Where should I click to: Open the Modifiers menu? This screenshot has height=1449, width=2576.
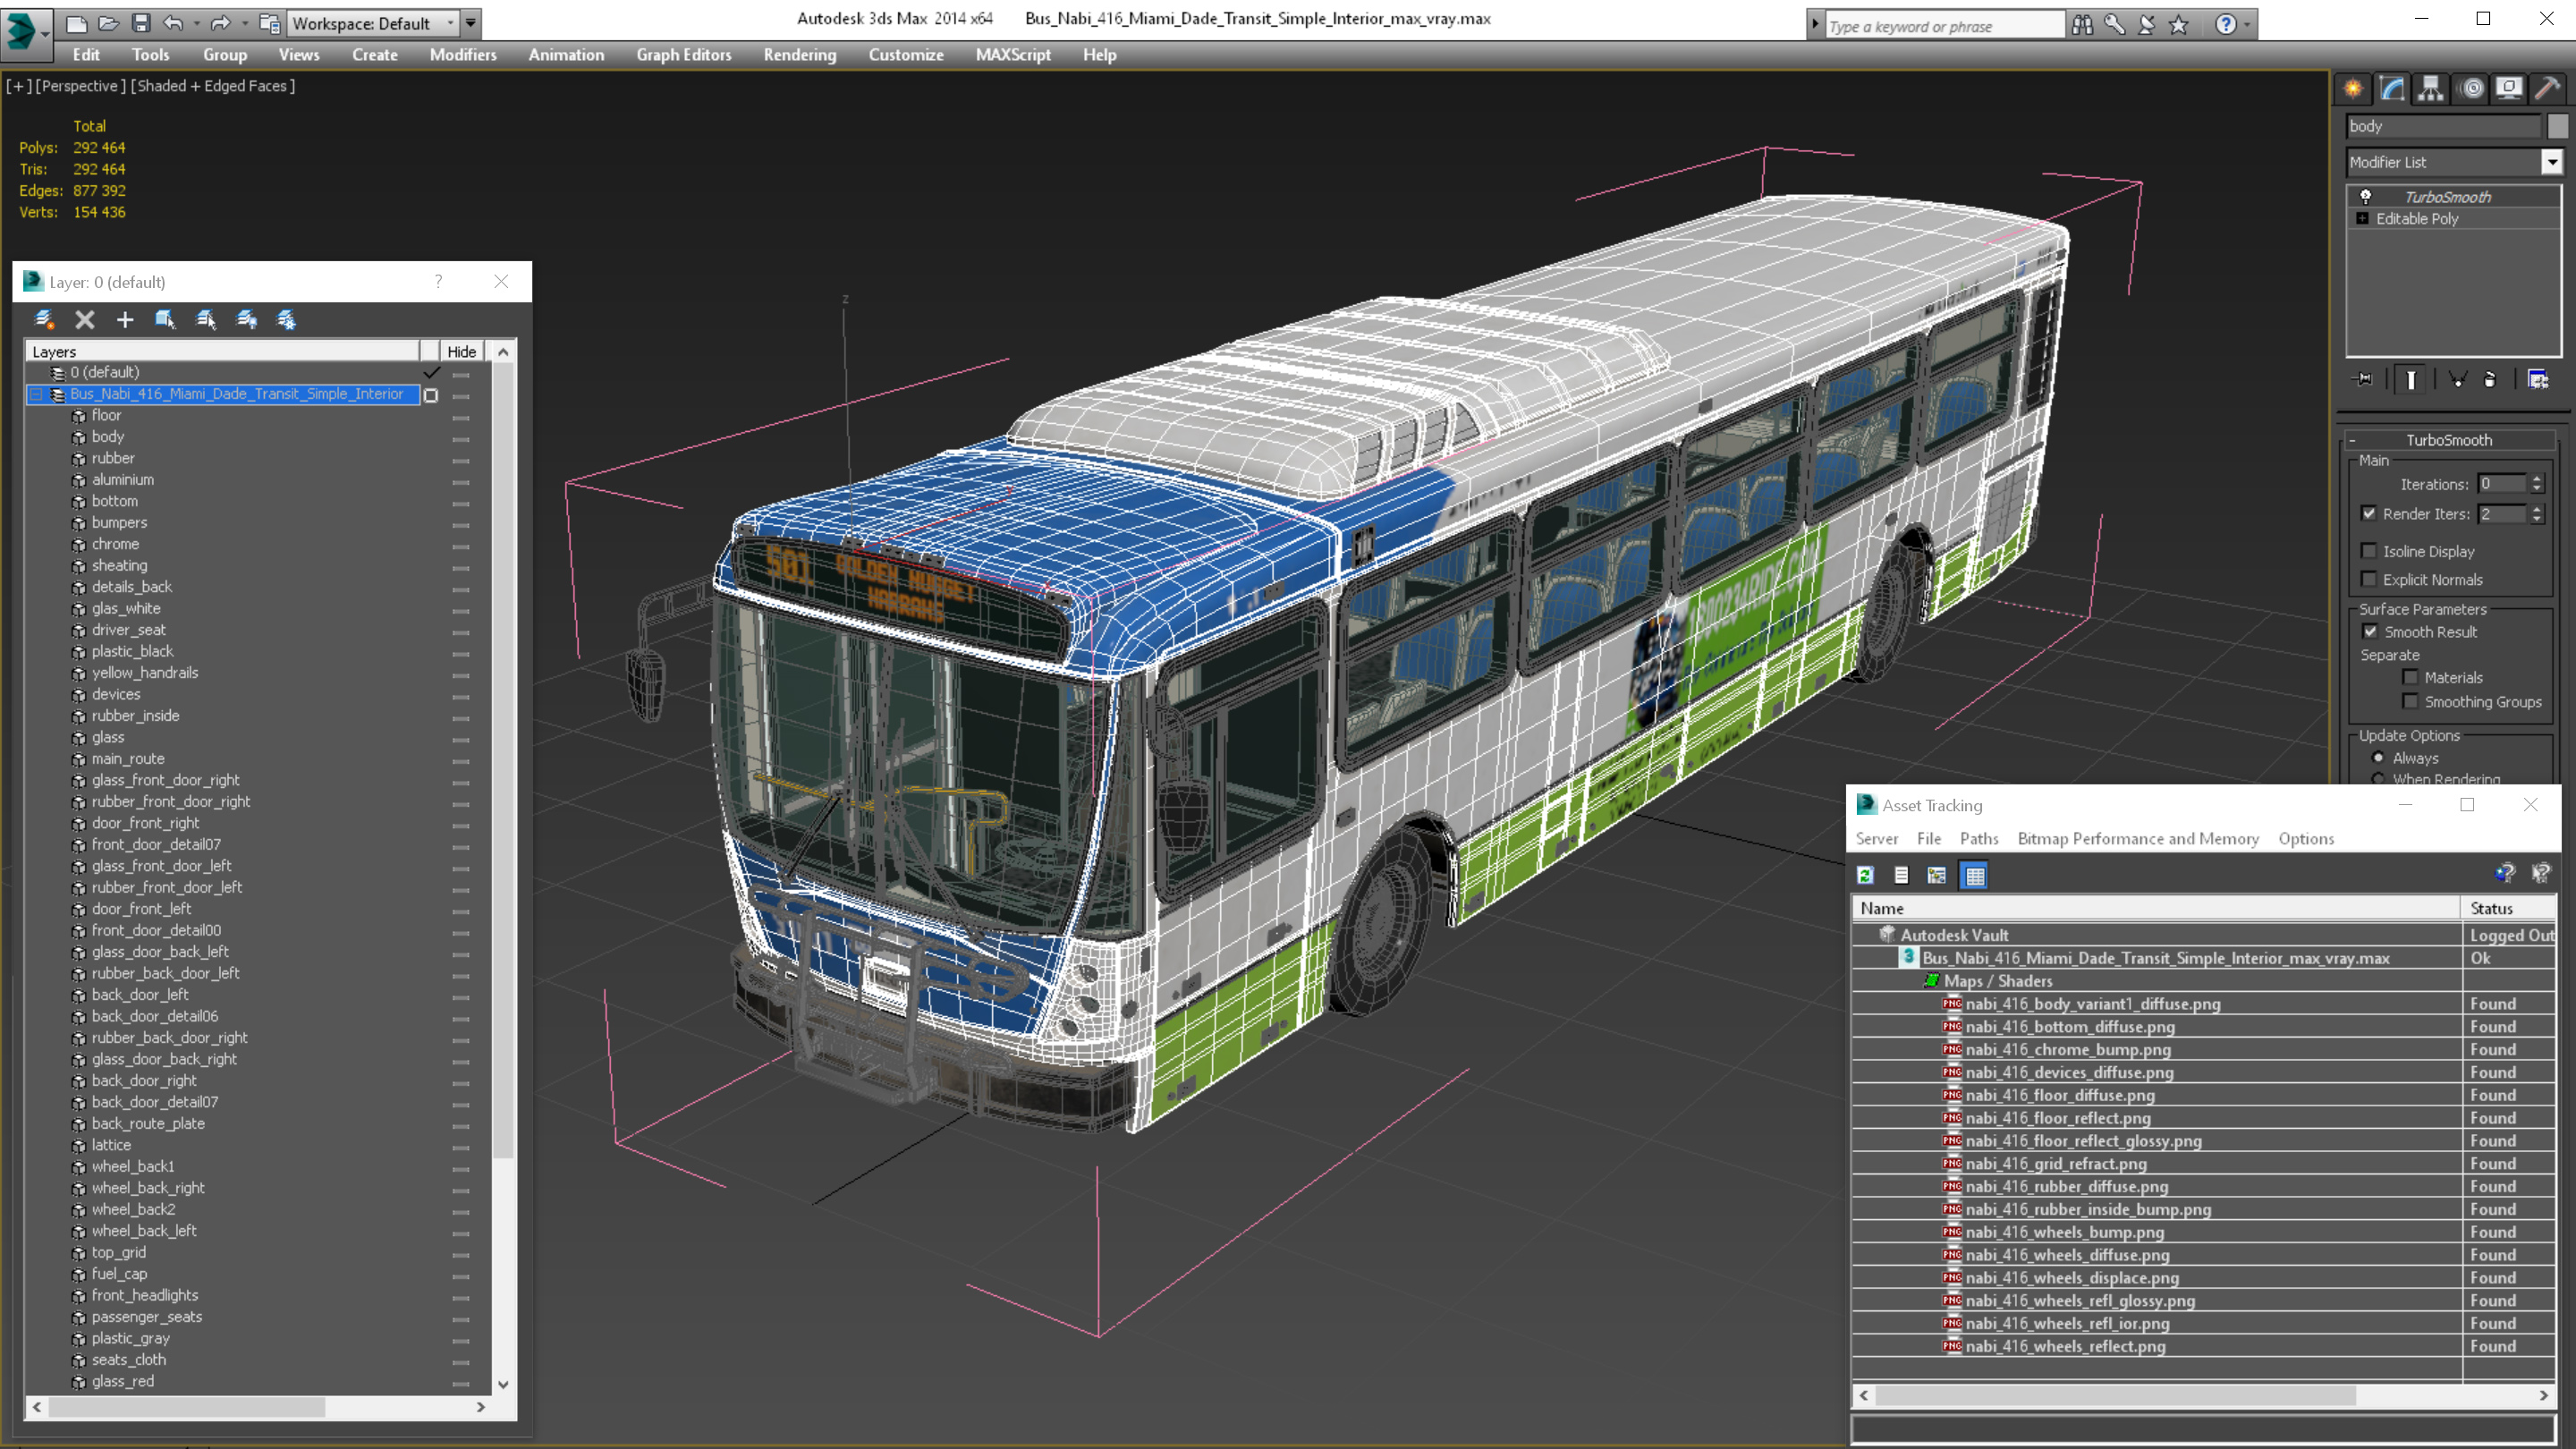[463, 55]
